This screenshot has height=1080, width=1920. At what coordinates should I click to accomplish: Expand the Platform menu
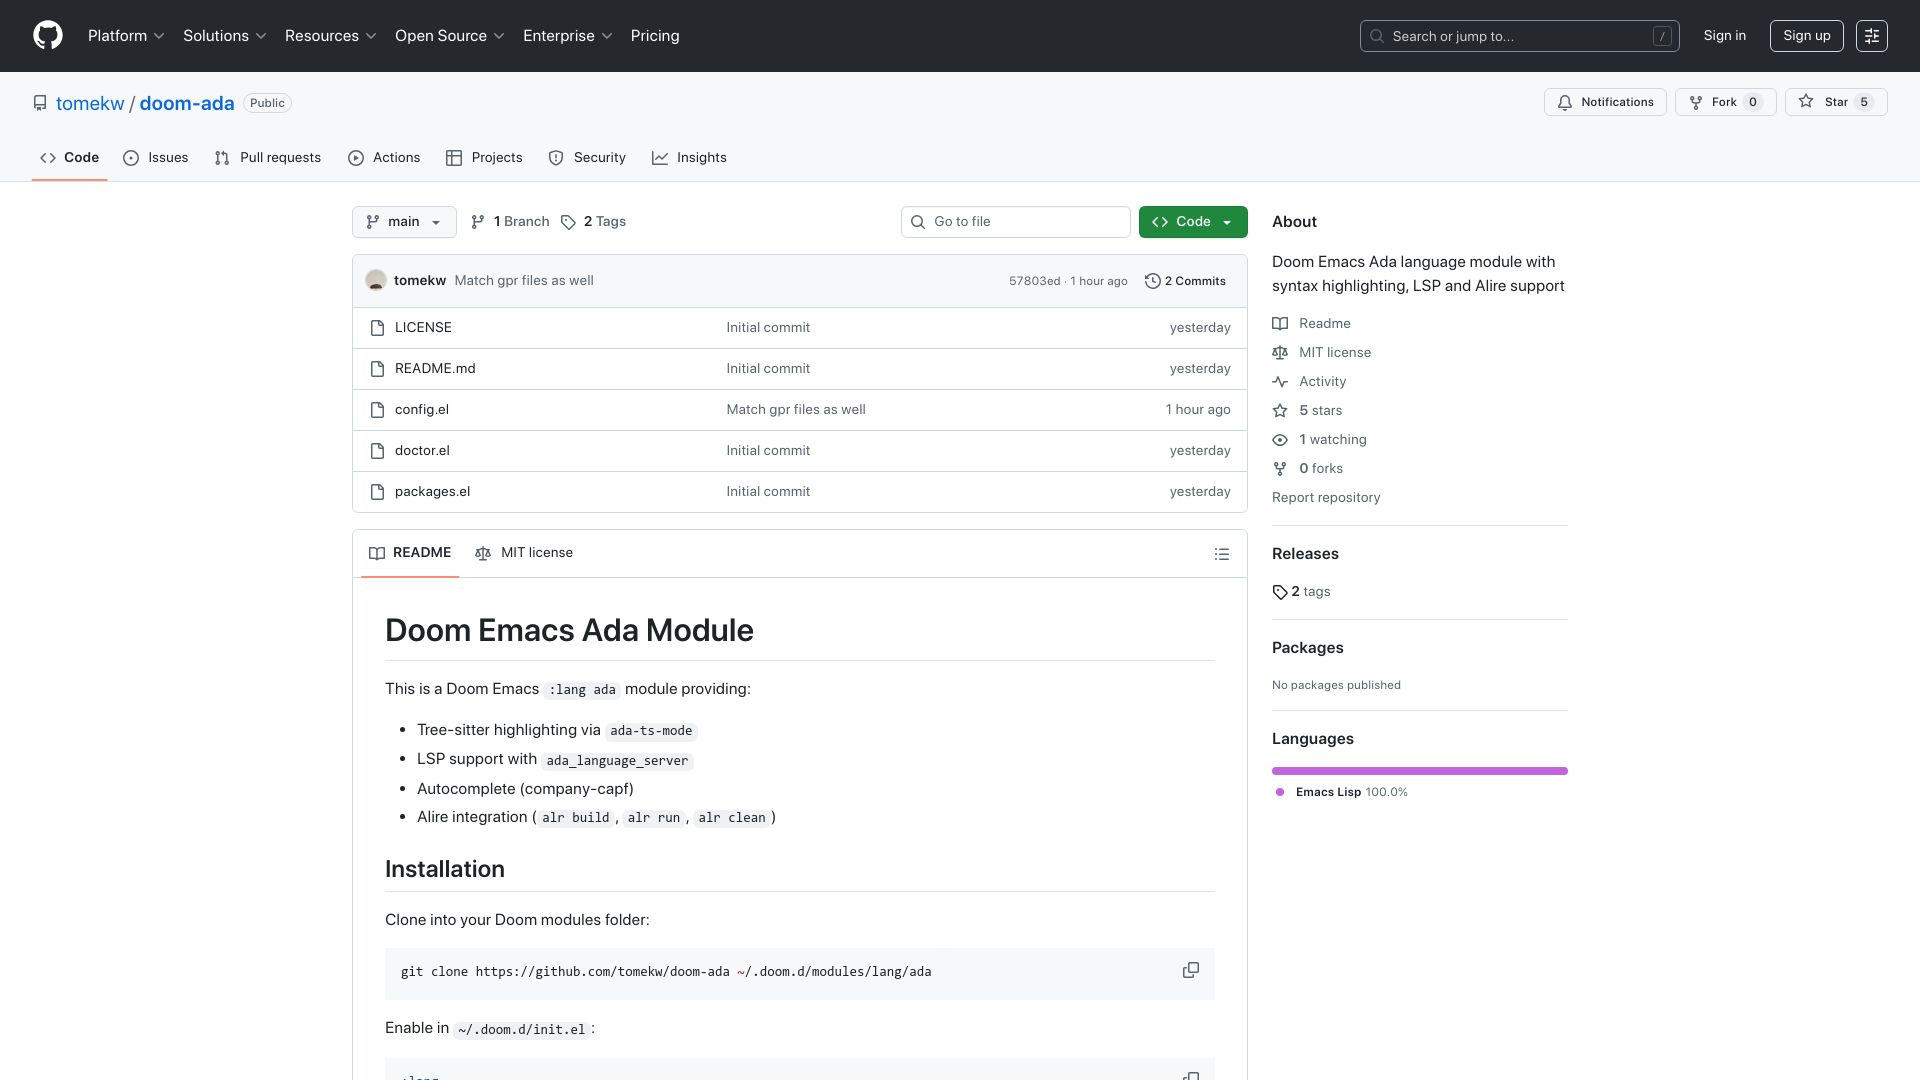126,36
